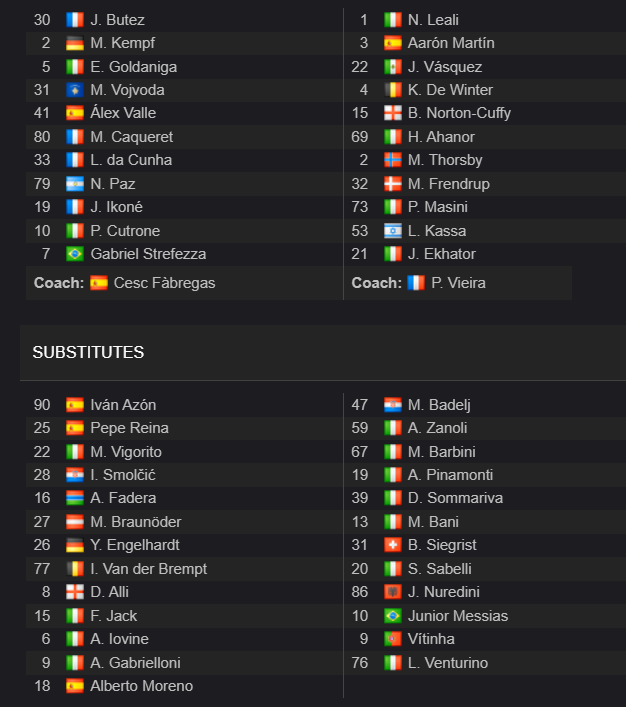
Task: Click the Argentina flag next to N. Paz
Action: coord(75,184)
